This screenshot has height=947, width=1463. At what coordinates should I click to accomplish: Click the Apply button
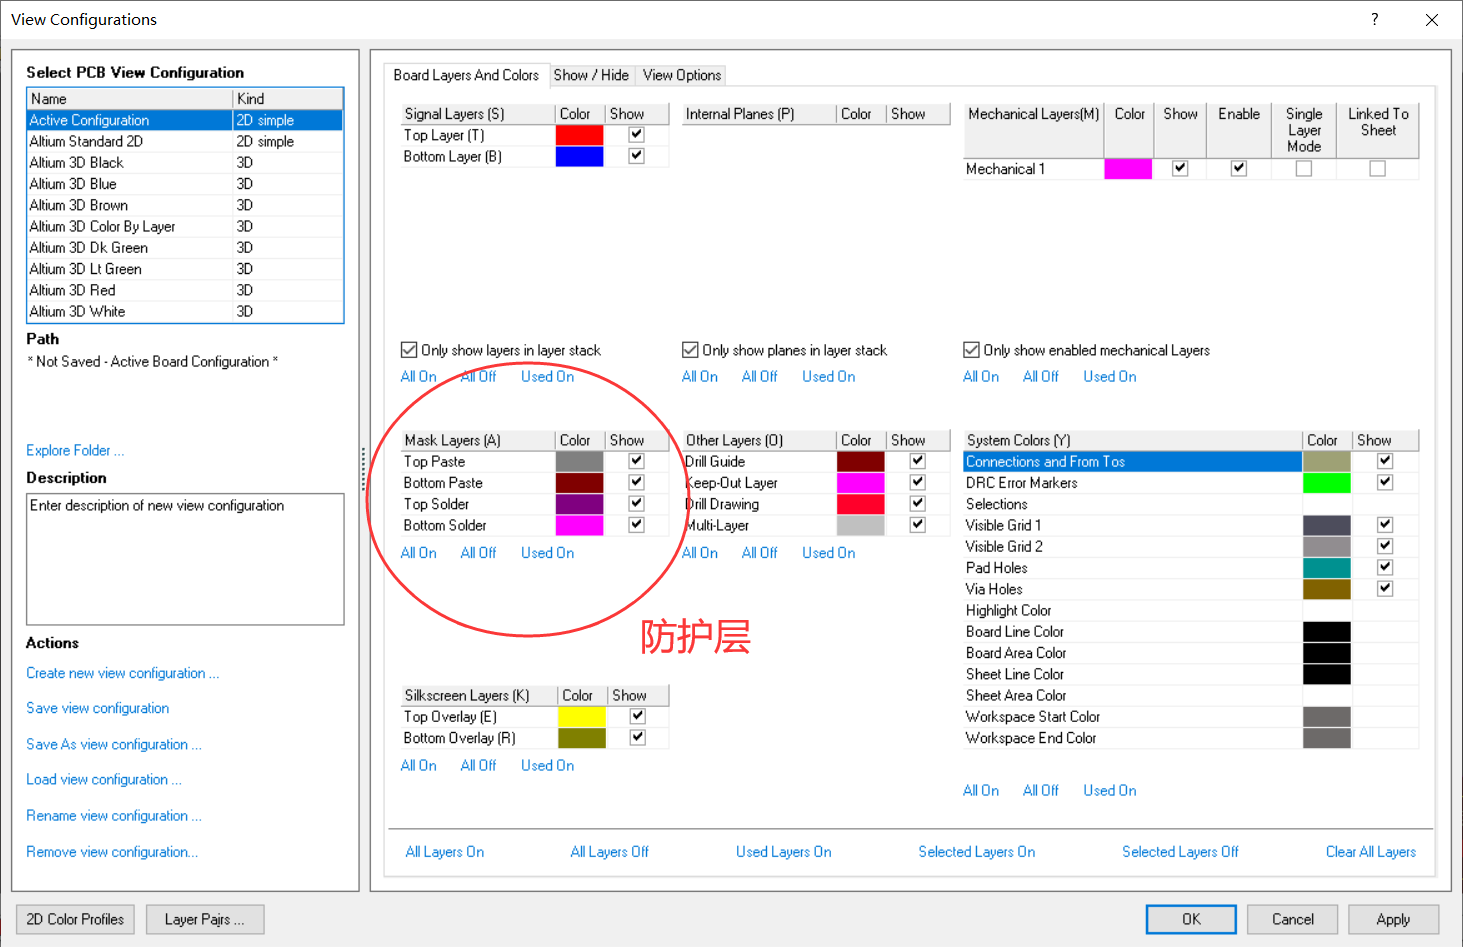[1393, 919]
